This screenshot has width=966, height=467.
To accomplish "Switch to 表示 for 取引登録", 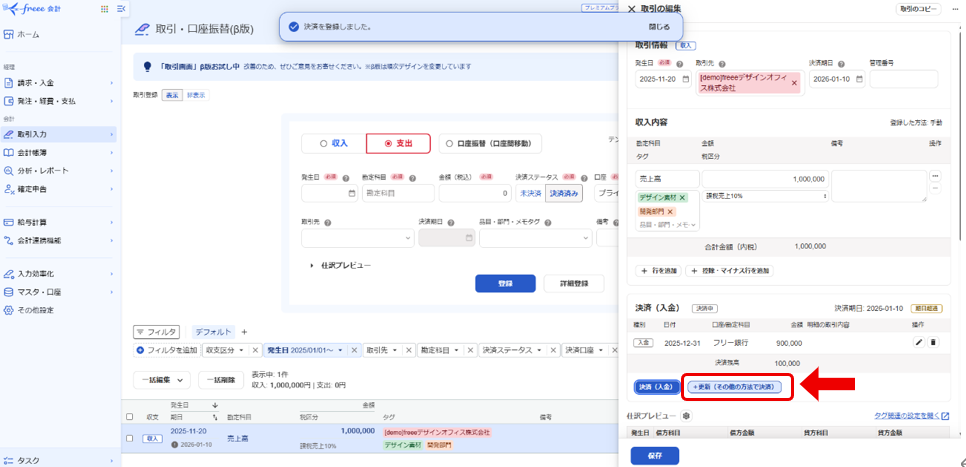I will [171, 95].
